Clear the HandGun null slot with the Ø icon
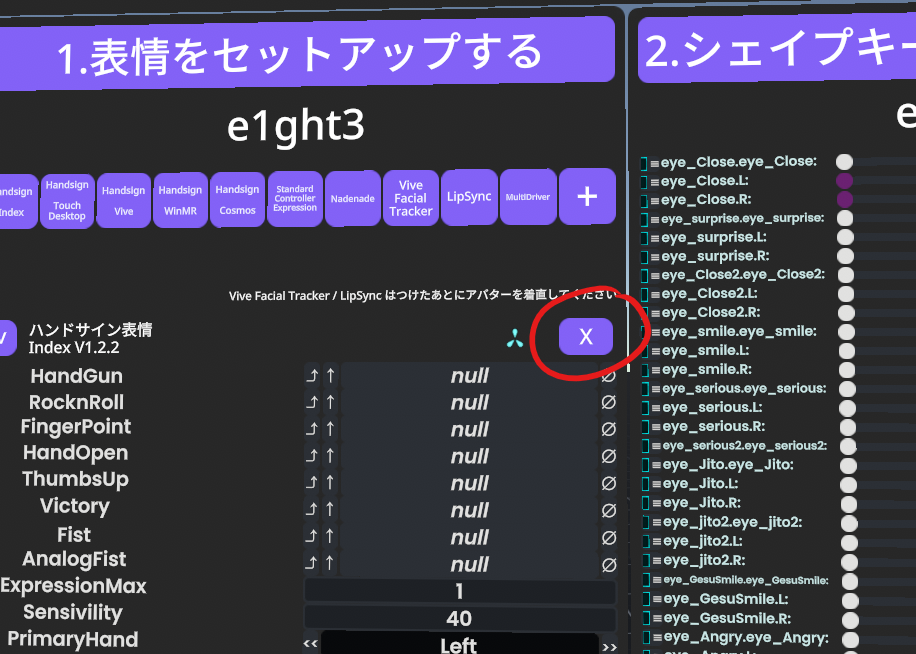Viewport: 916px width, 654px height. coord(609,375)
